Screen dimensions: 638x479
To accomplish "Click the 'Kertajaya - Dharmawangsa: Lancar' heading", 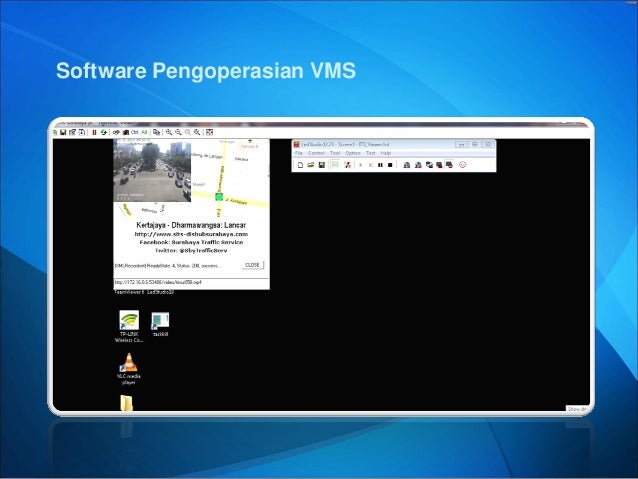I will pyautogui.click(x=191, y=225).
